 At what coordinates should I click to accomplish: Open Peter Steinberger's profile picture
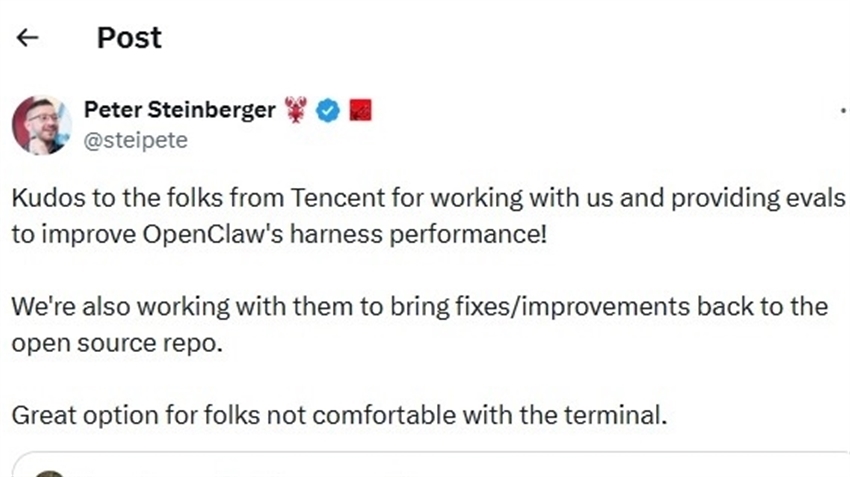coord(41,125)
